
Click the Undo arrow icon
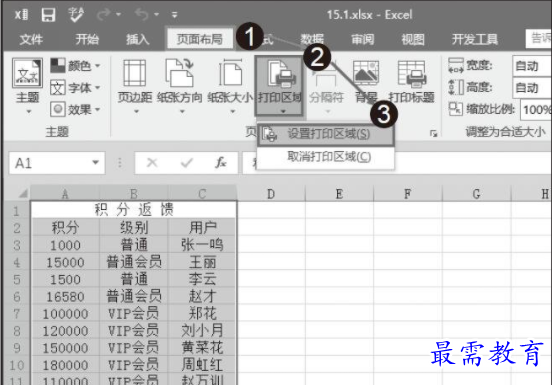(x=142, y=14)
